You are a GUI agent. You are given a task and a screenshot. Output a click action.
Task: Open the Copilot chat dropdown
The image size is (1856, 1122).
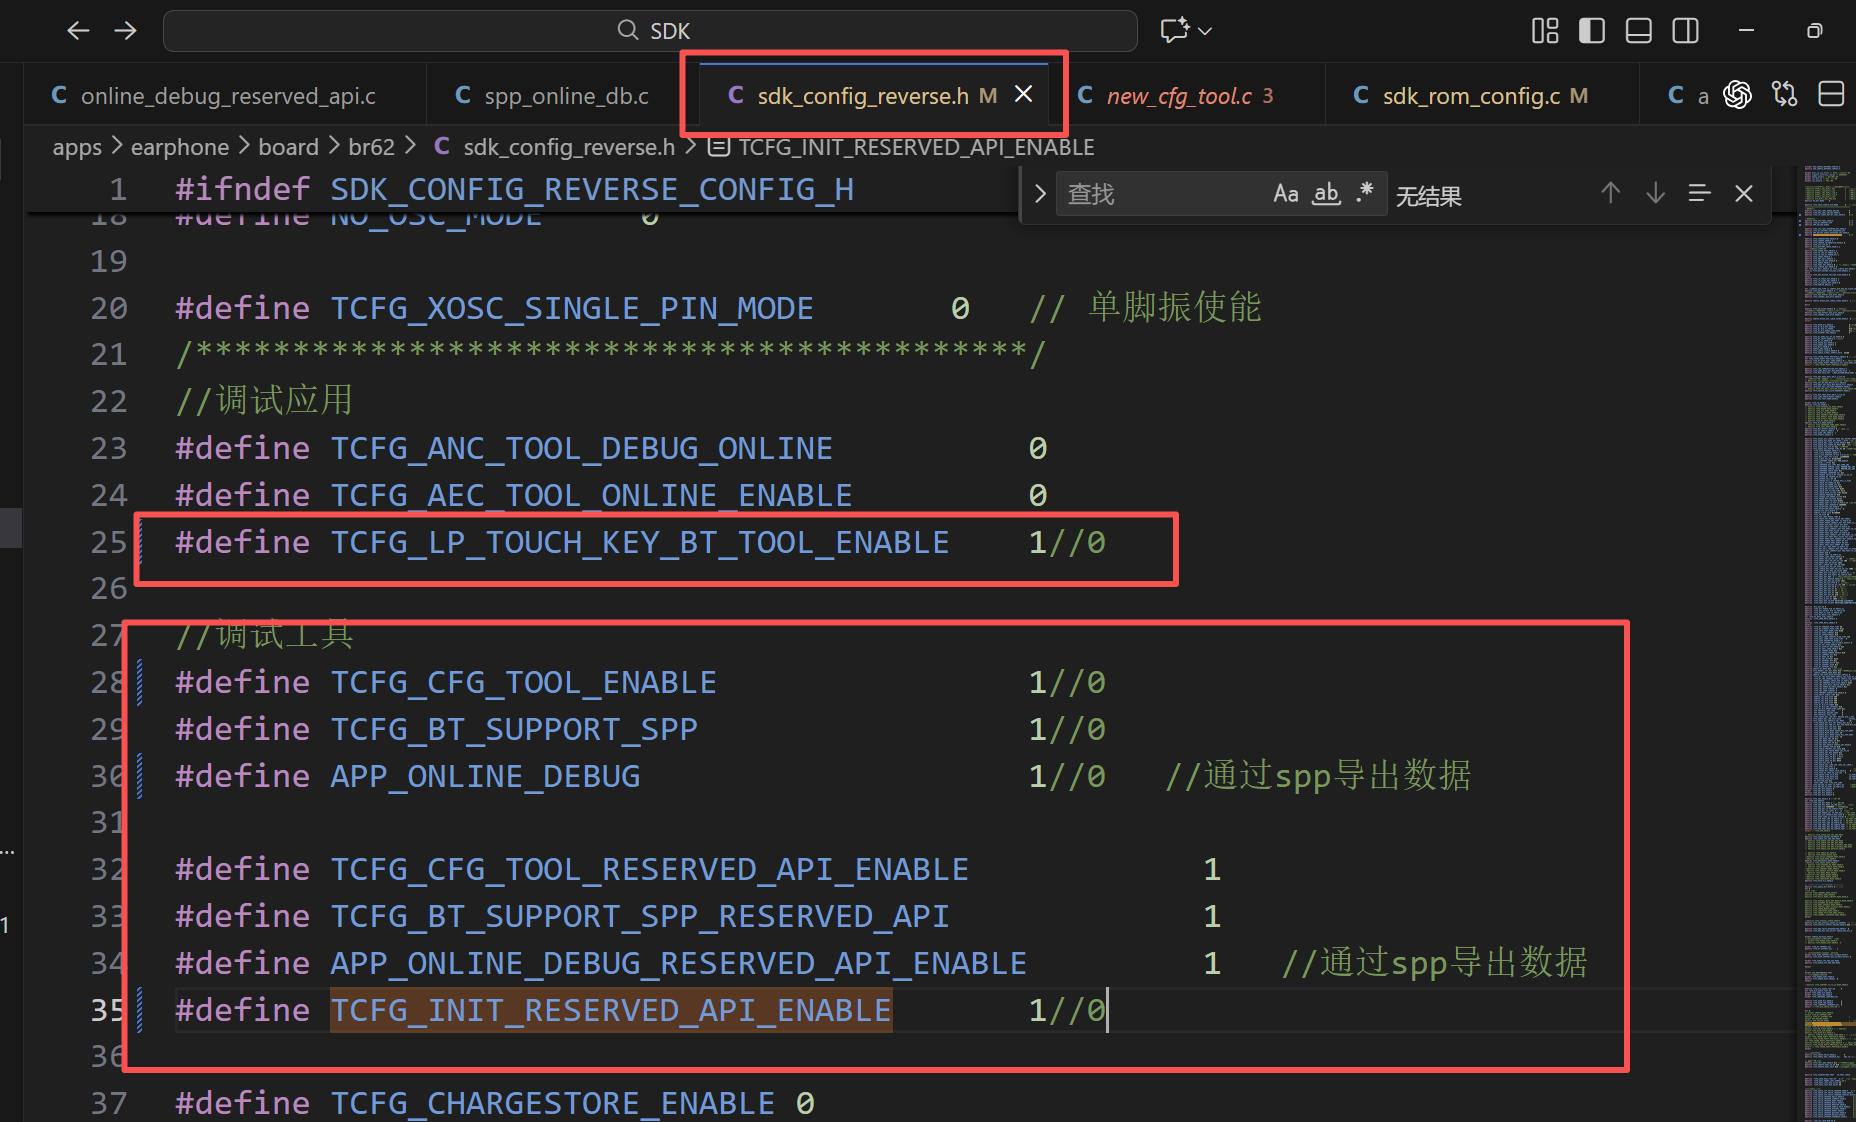(x=1206, y=31)
